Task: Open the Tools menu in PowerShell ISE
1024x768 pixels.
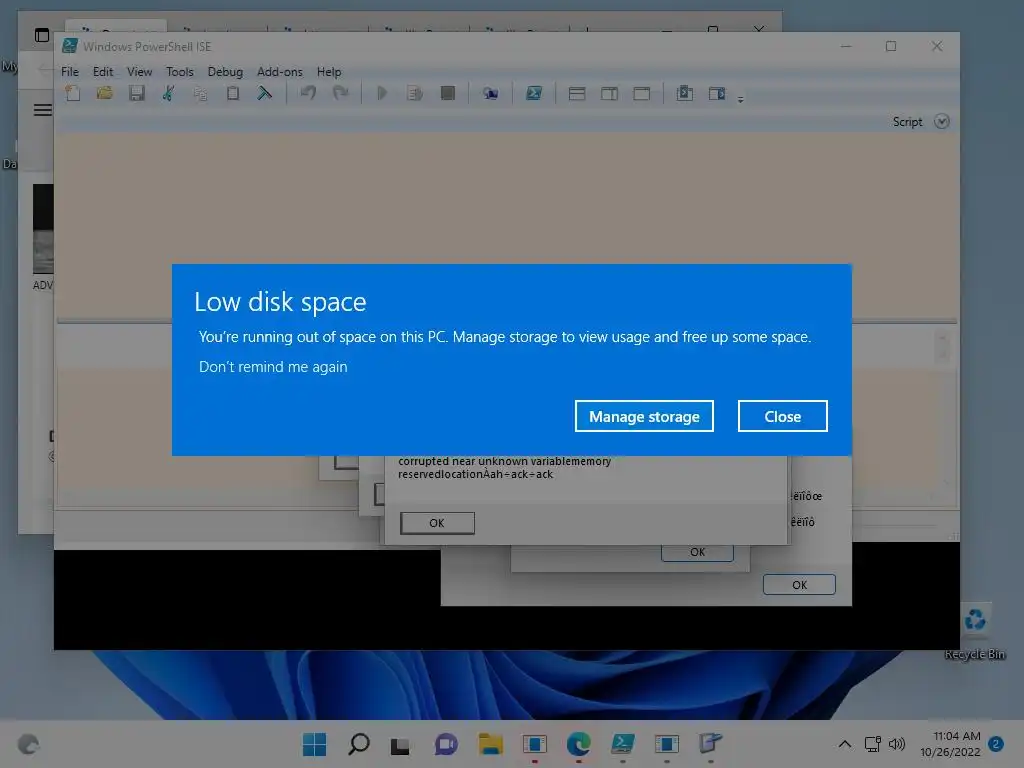Action: pyautogui.click(x=180, y=72)
